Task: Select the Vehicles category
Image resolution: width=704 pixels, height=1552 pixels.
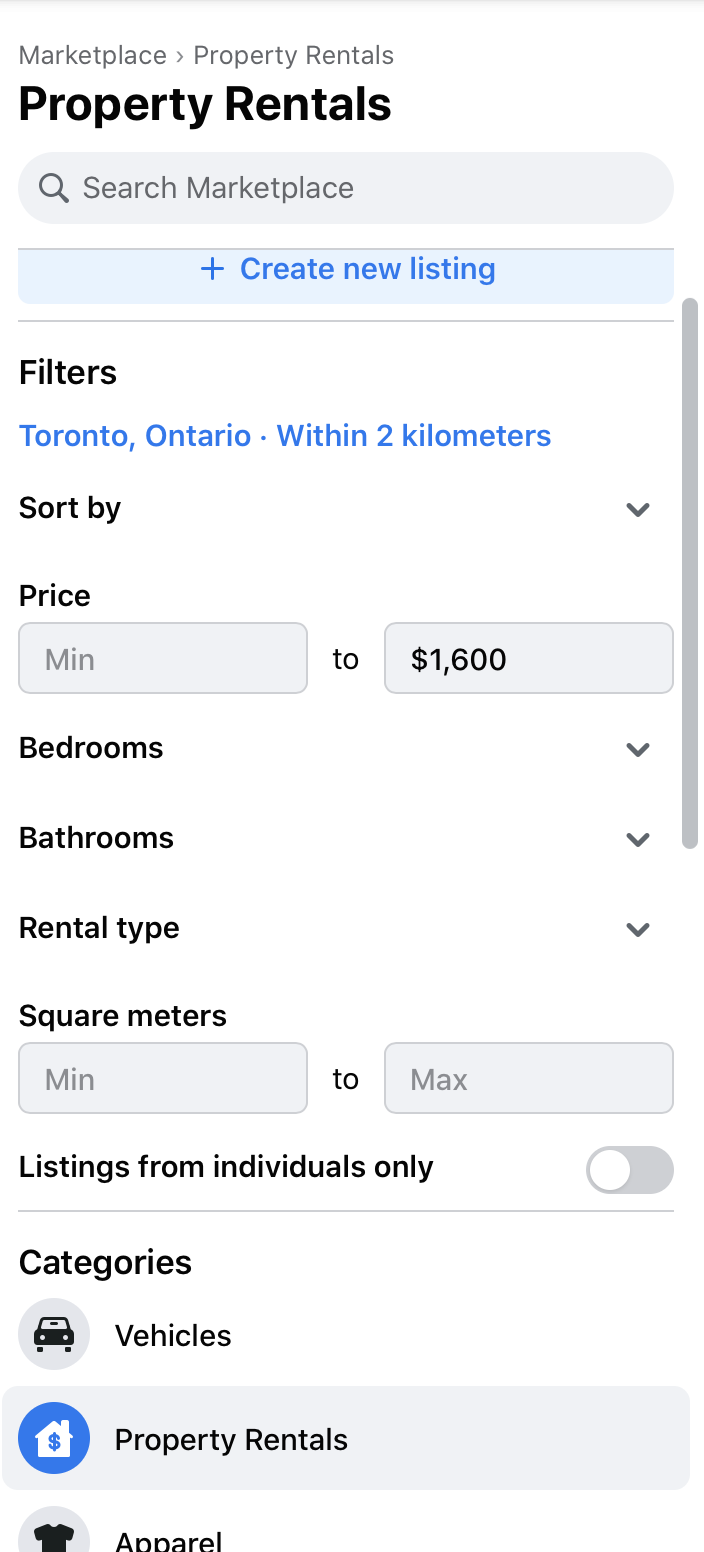Action: 346,1334
